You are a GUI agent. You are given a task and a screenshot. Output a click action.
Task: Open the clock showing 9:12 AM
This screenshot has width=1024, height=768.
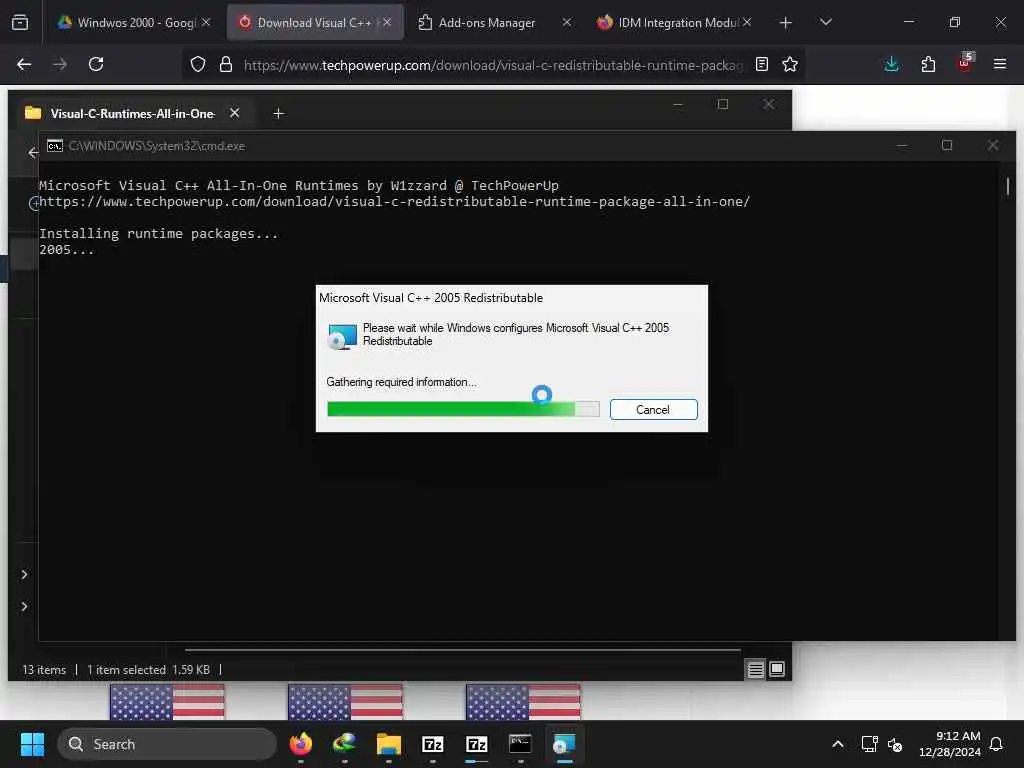(950, 744)
